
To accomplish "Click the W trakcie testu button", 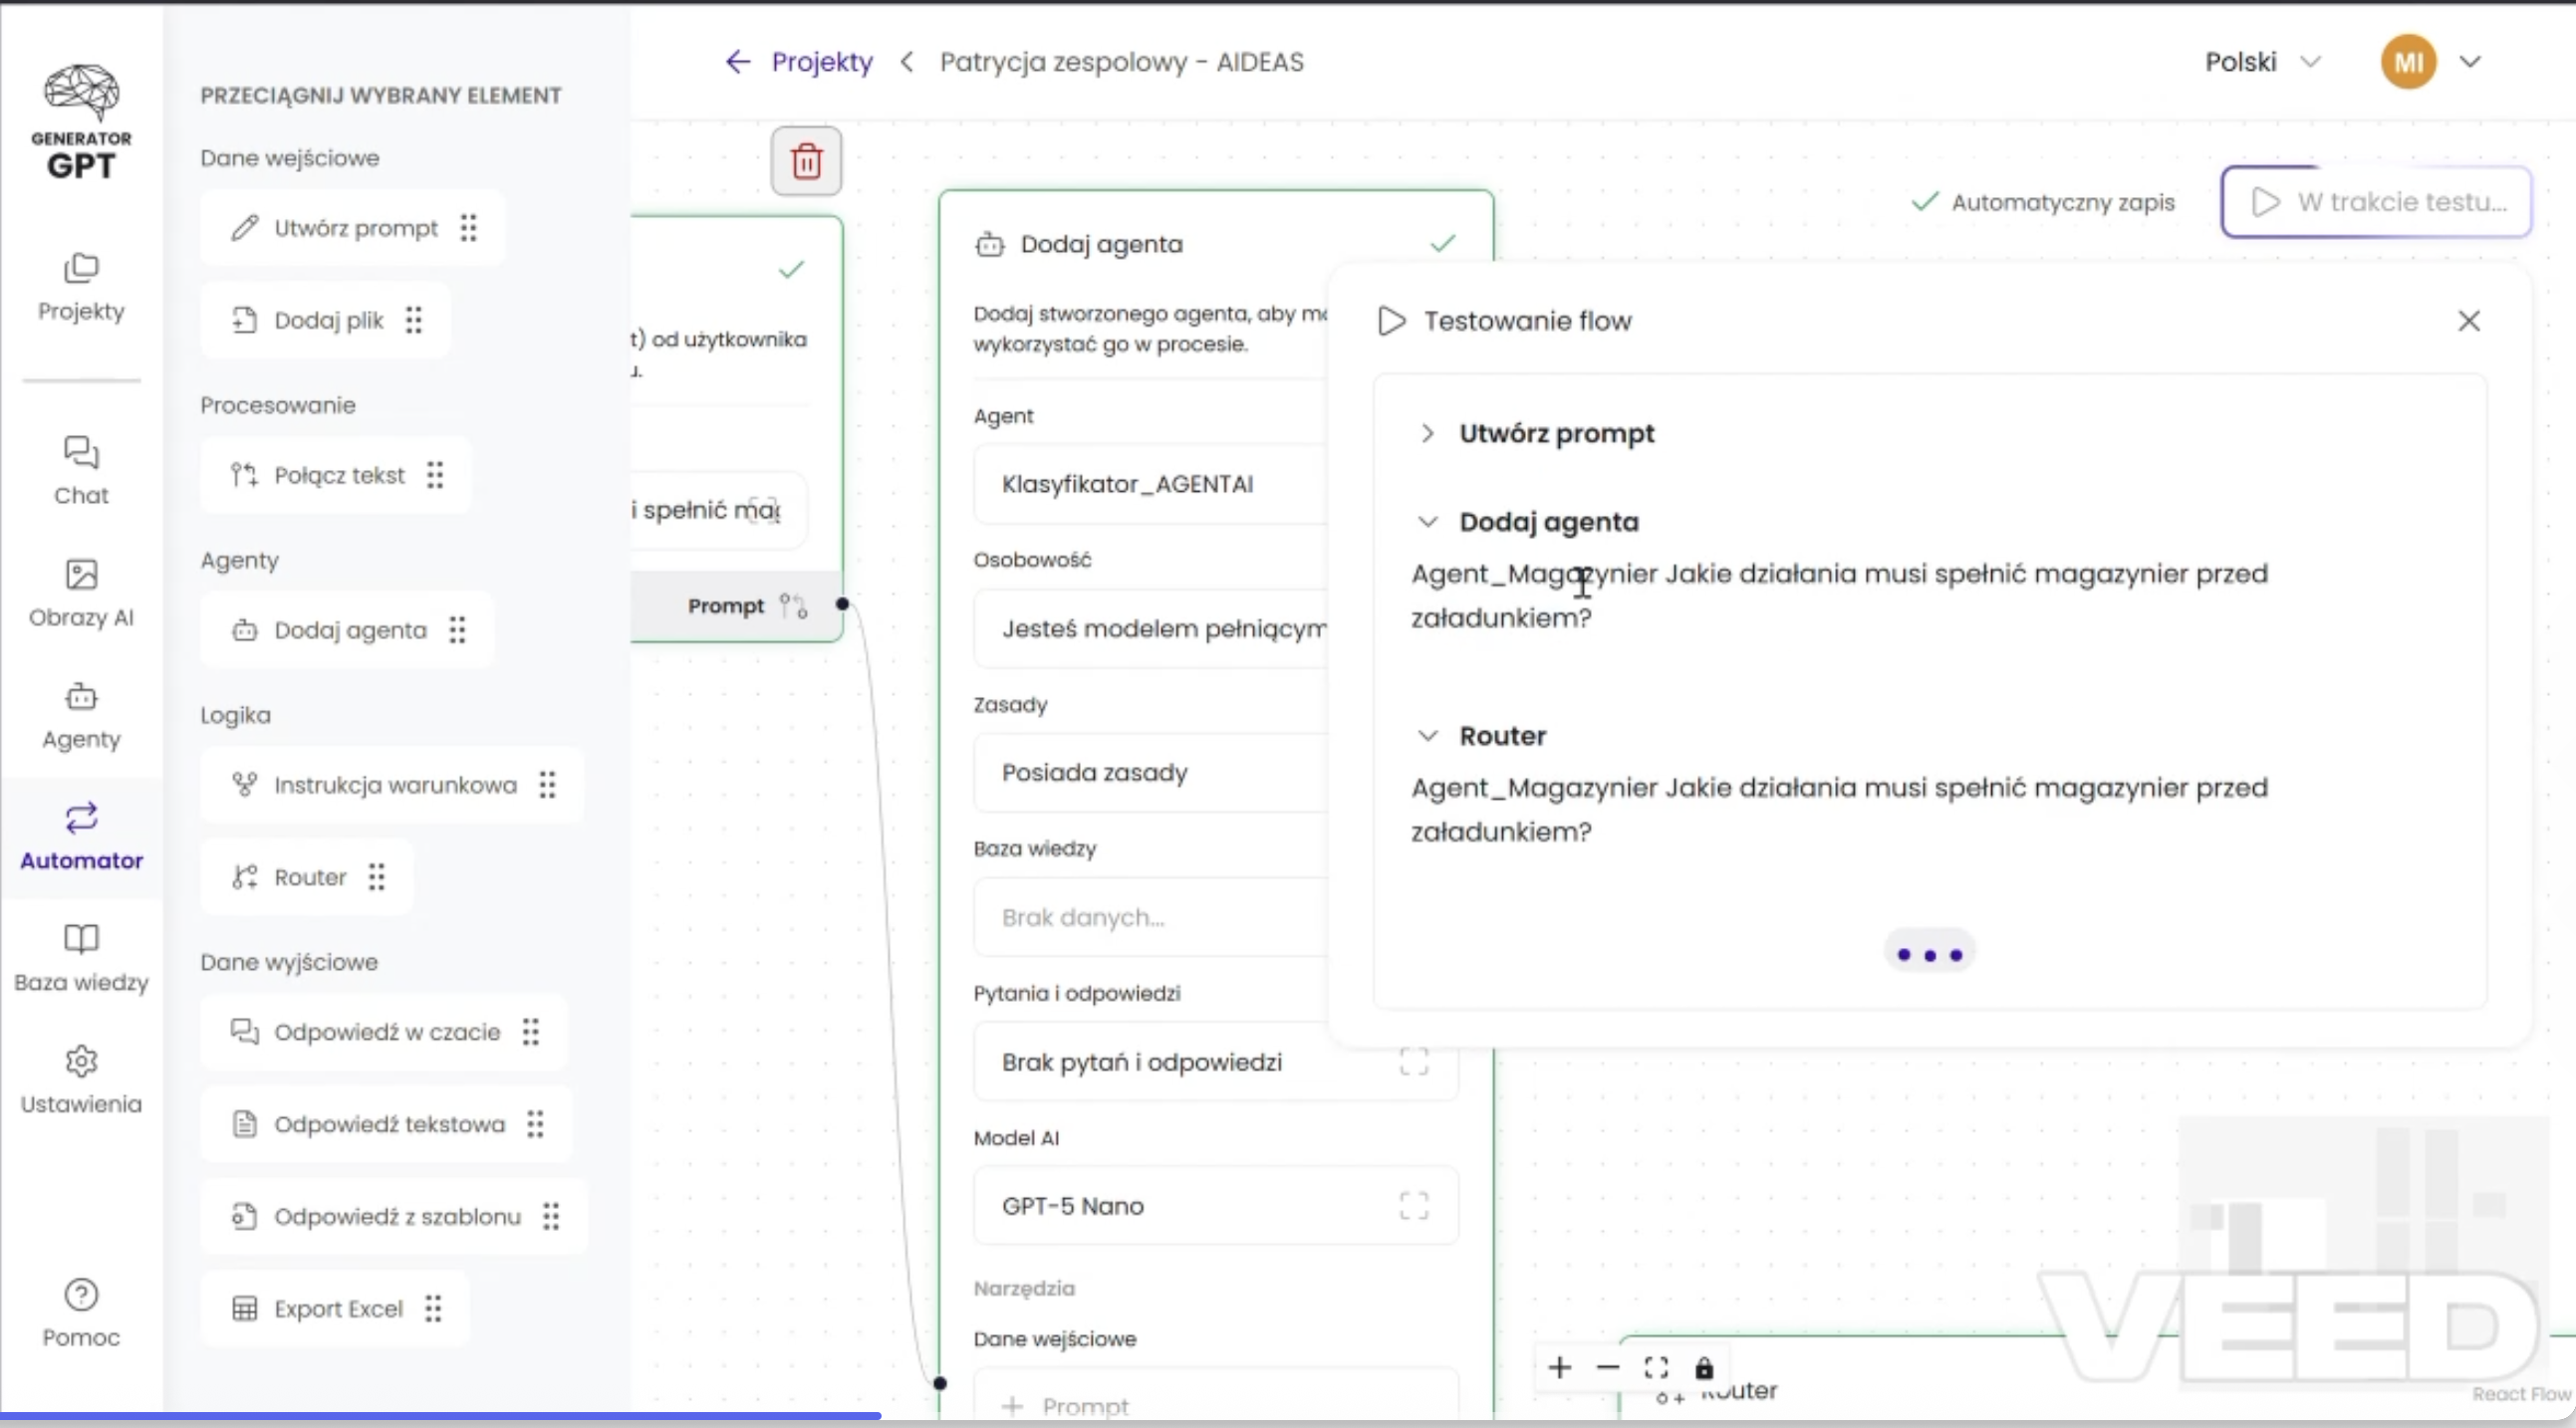I will pos(2376,202).
